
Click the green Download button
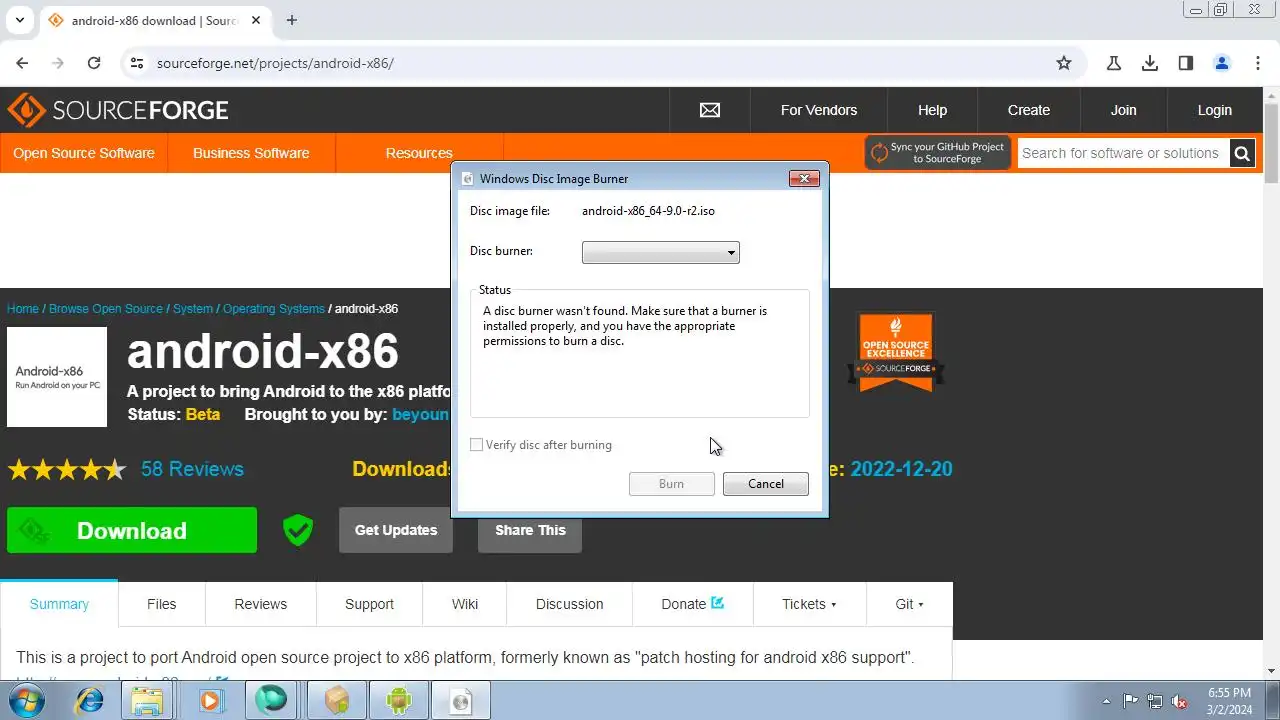coord(132,530)
